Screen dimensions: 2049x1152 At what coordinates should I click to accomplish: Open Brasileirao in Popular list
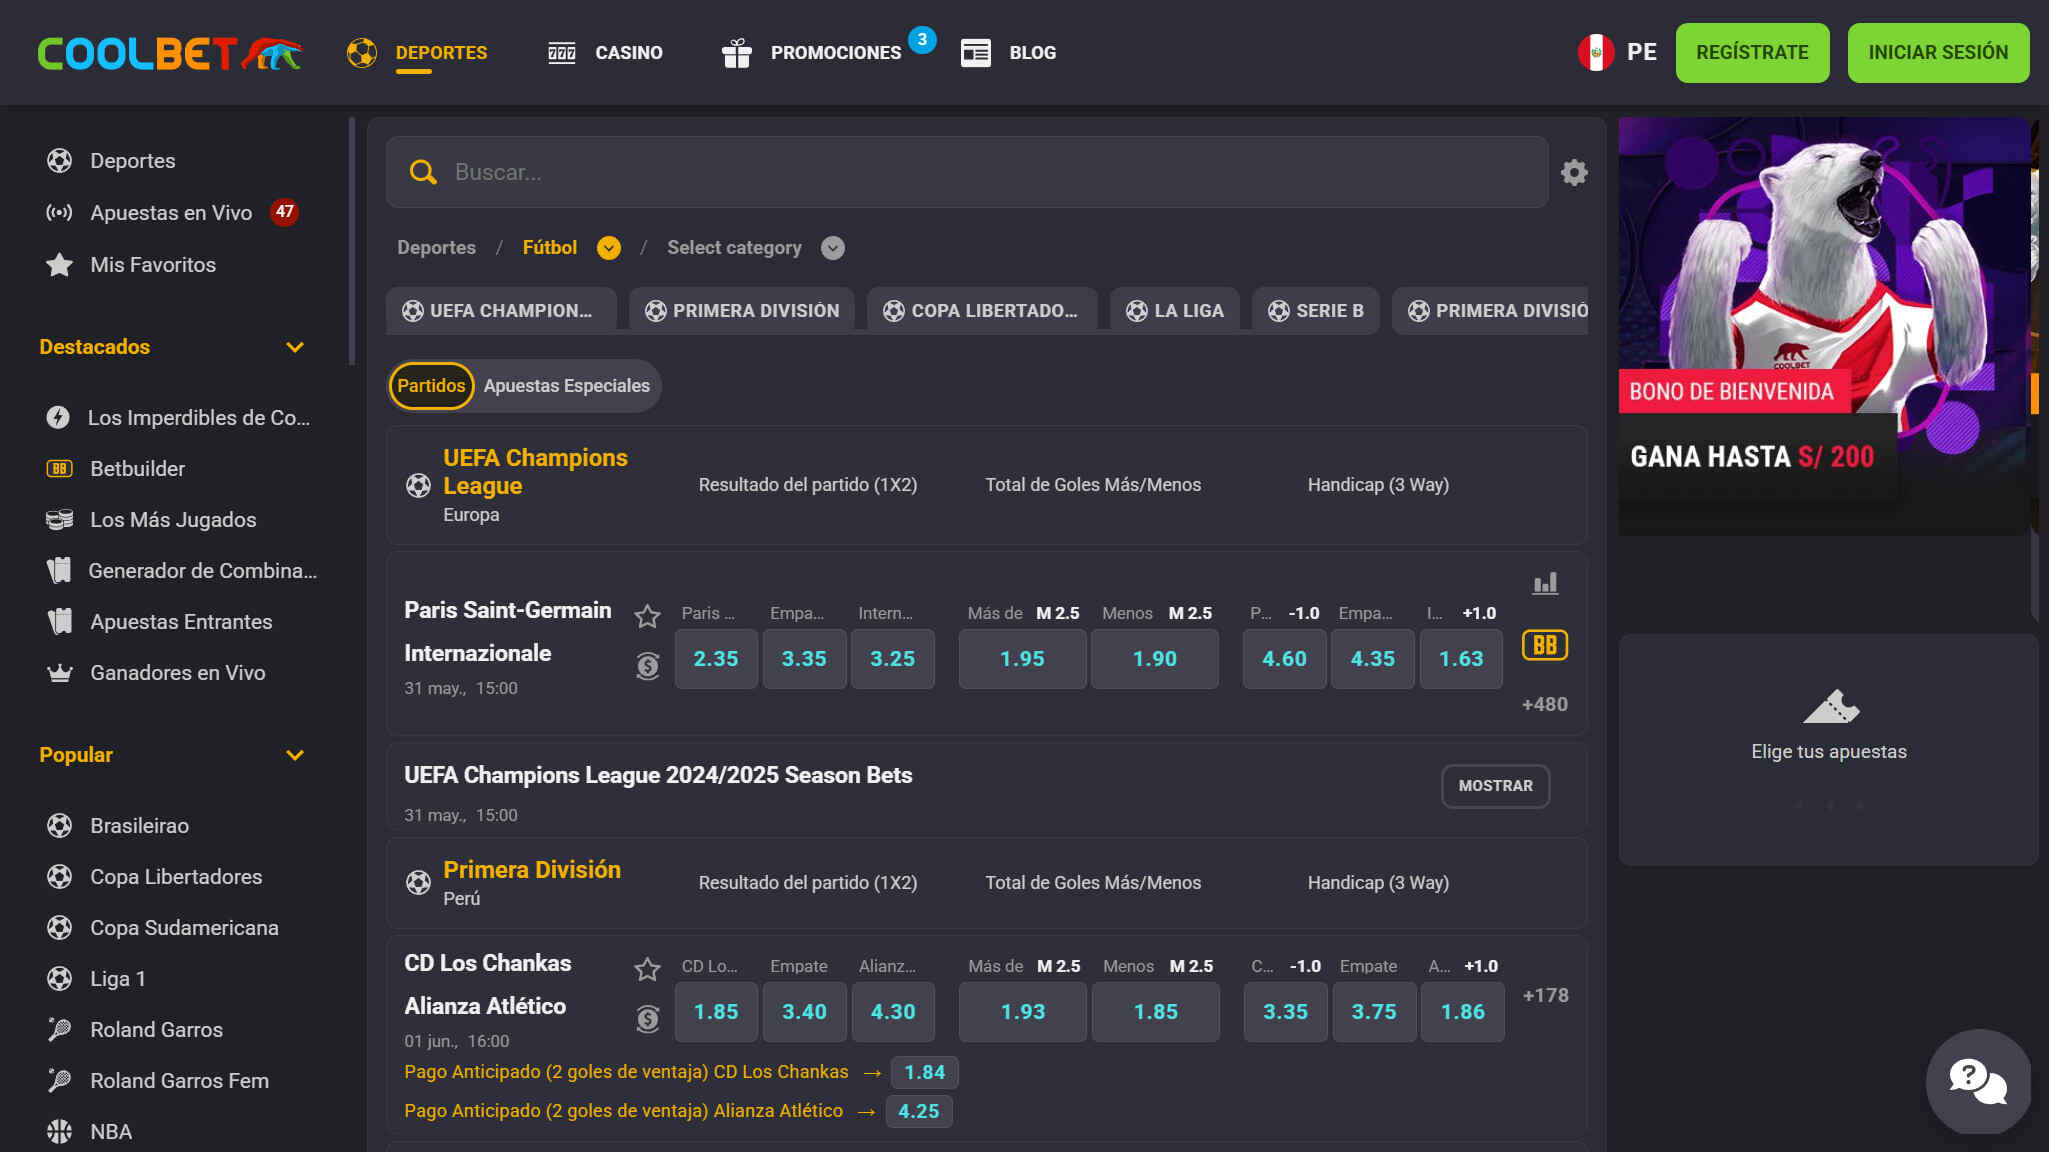[x=118, y=825]
